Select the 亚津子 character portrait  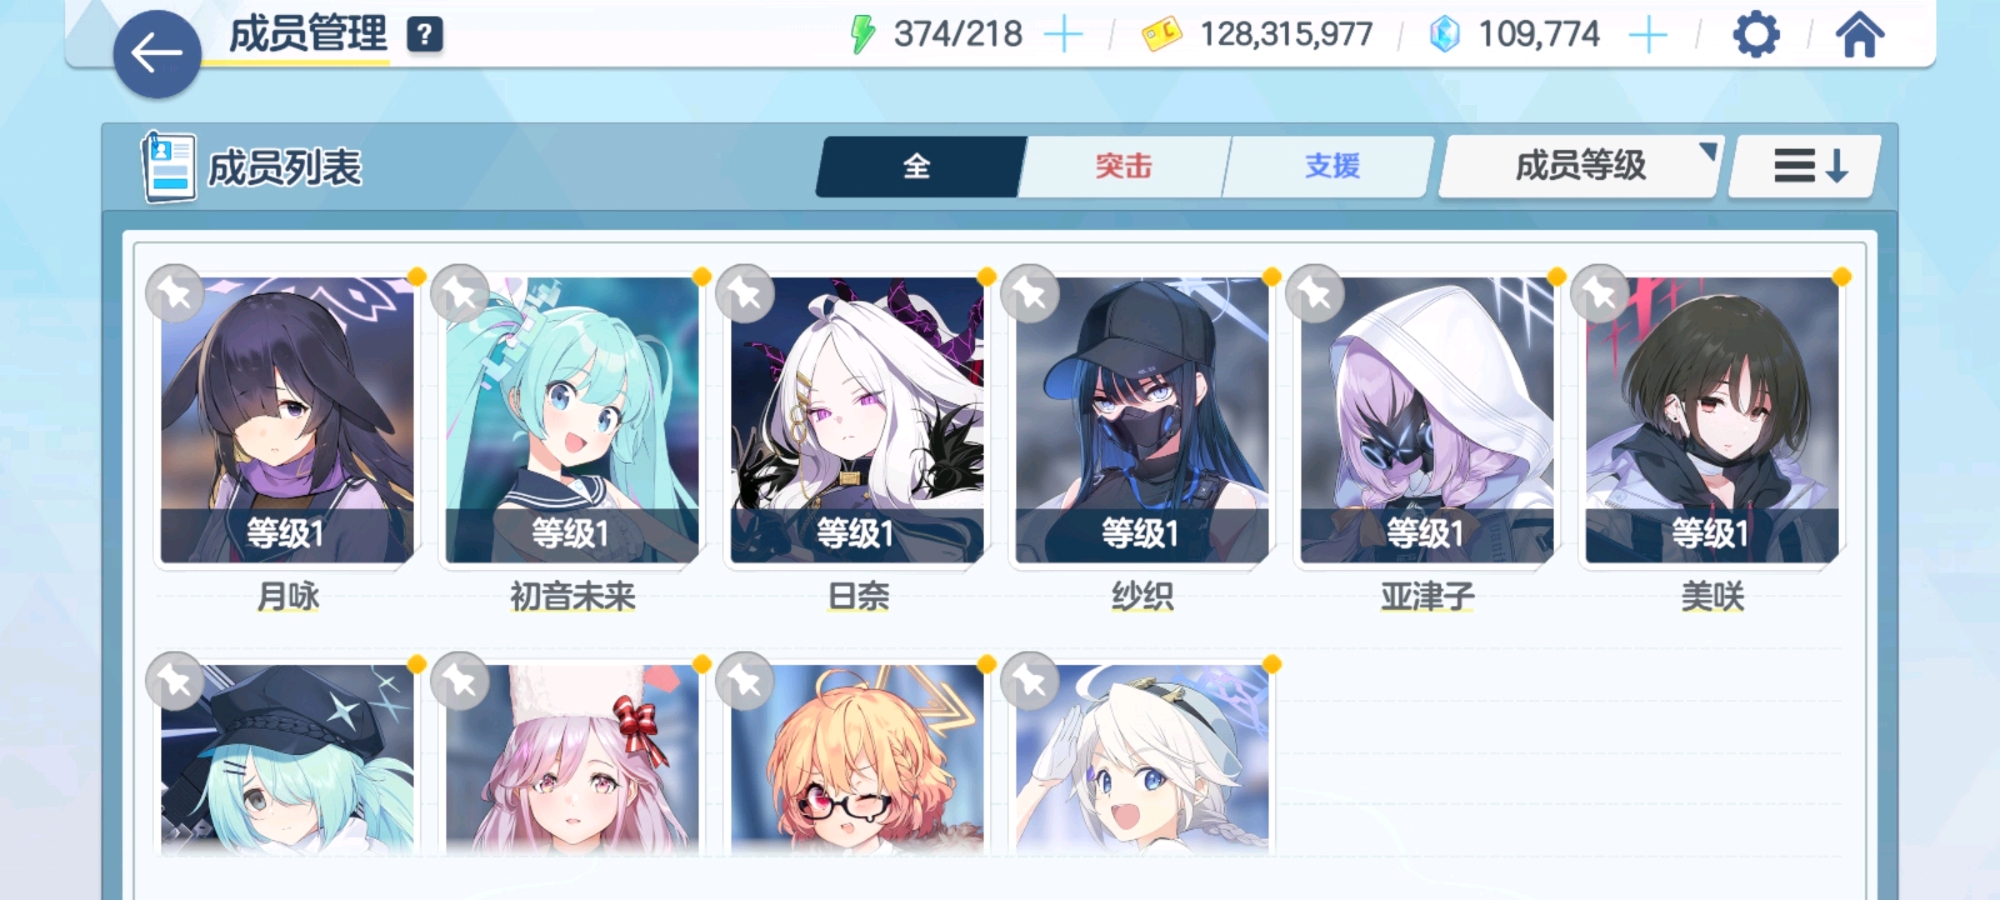click(1427, 420)
